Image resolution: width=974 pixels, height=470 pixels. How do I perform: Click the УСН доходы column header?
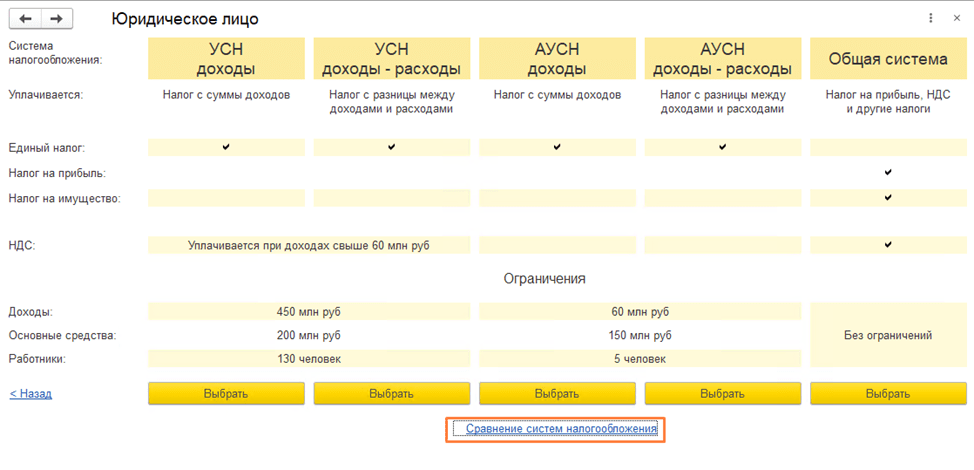[226, 59]
